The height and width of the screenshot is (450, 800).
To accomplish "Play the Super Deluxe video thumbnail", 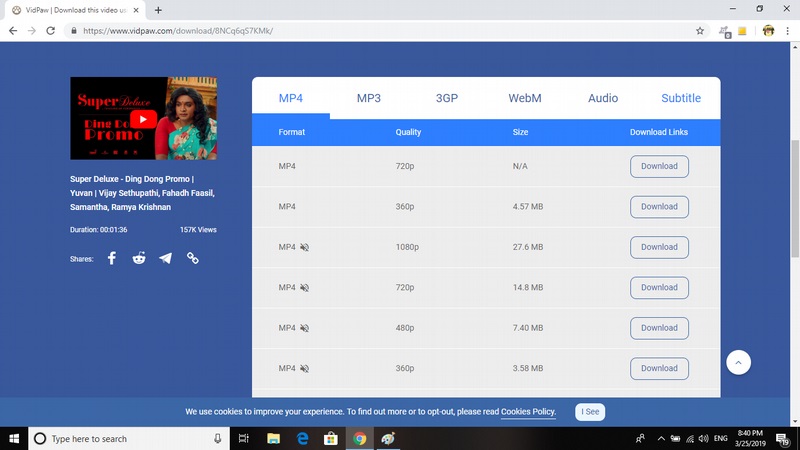I will coord(143,119).
